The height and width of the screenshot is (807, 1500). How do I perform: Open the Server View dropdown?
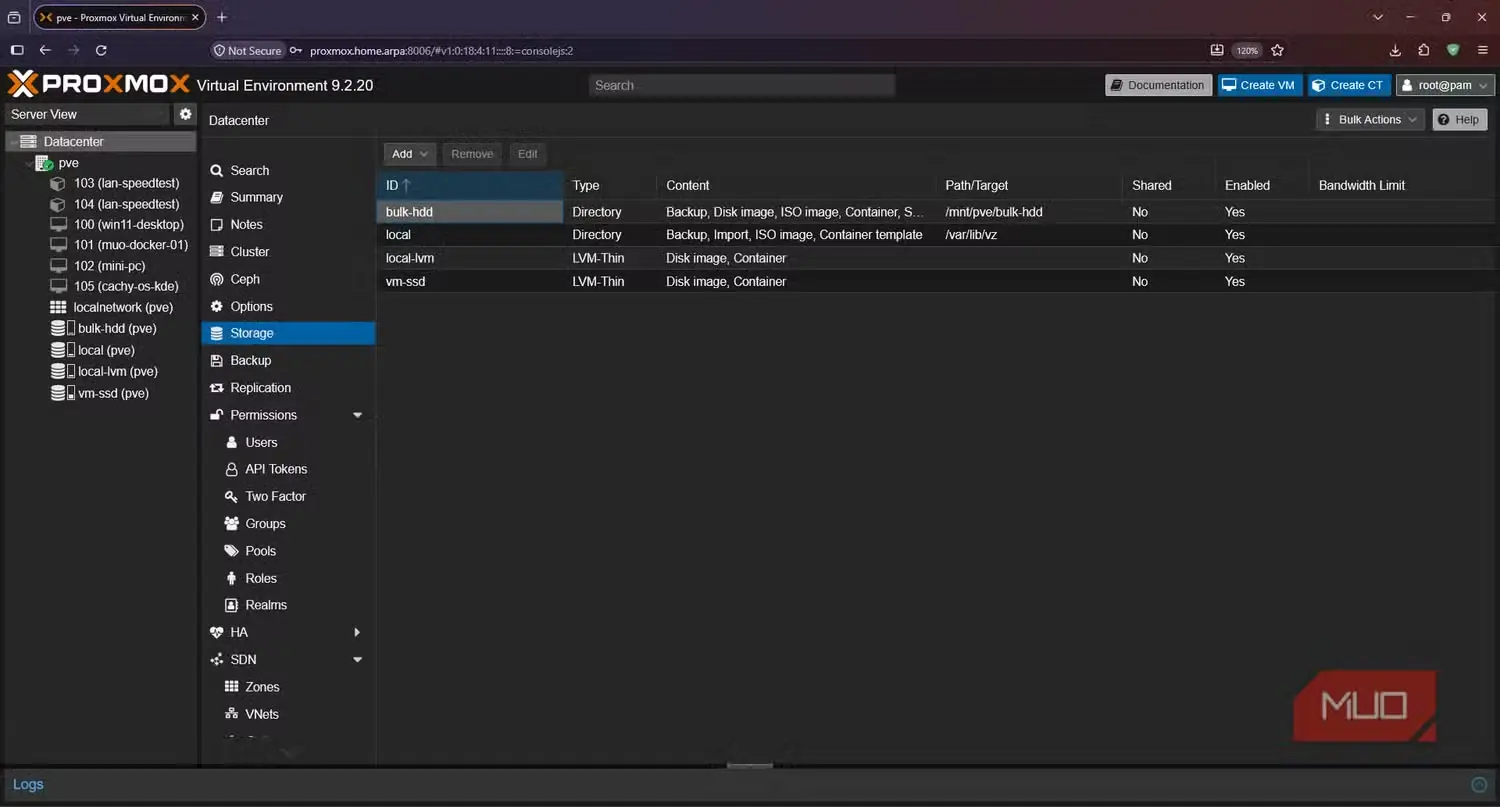click(88, 114)
